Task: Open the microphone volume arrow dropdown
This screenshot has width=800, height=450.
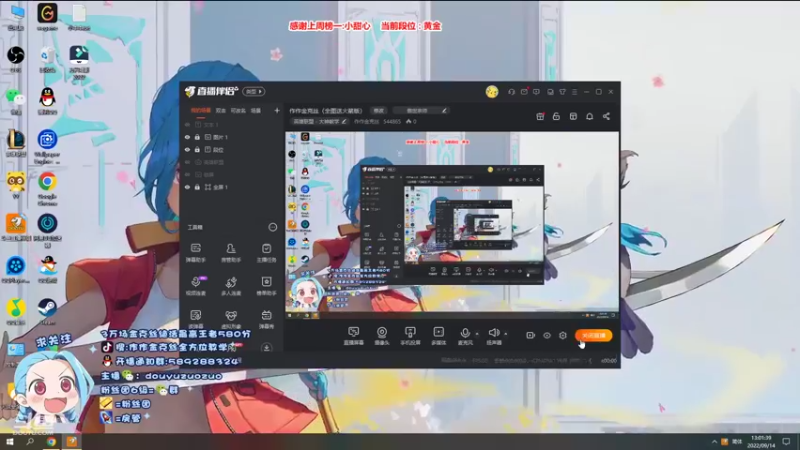Action: [477, 334]
